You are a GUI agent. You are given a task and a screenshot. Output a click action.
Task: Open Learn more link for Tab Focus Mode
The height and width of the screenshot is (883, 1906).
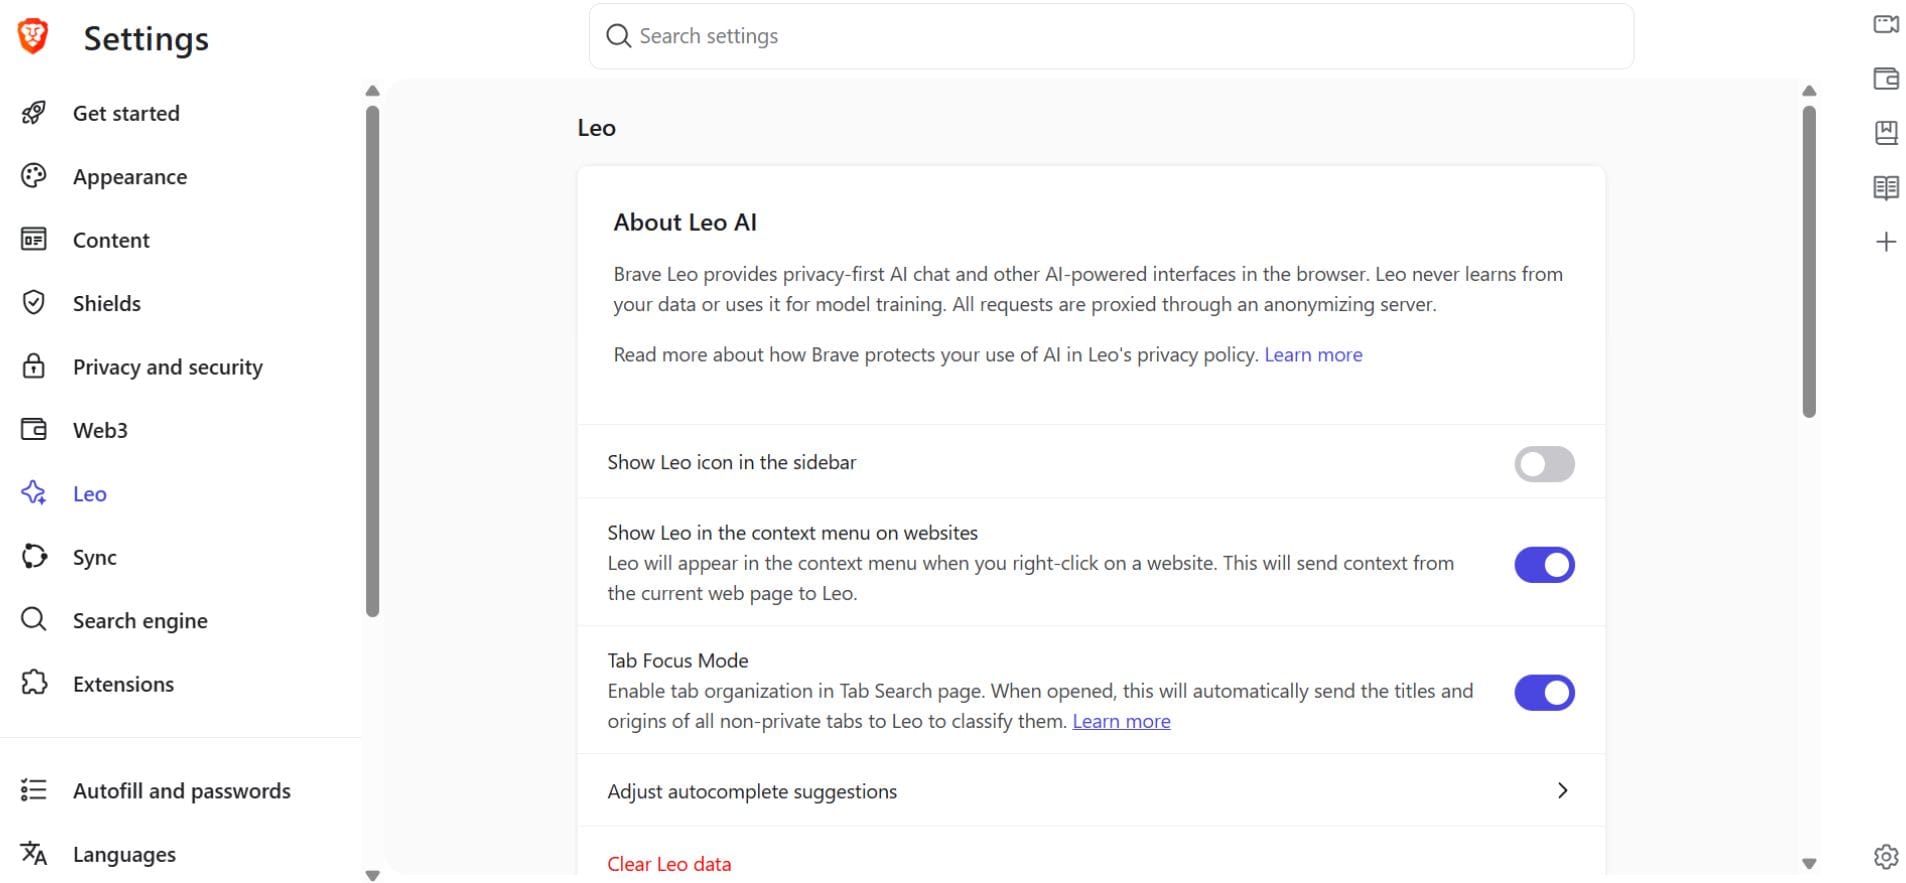[x=1121, y=720]
